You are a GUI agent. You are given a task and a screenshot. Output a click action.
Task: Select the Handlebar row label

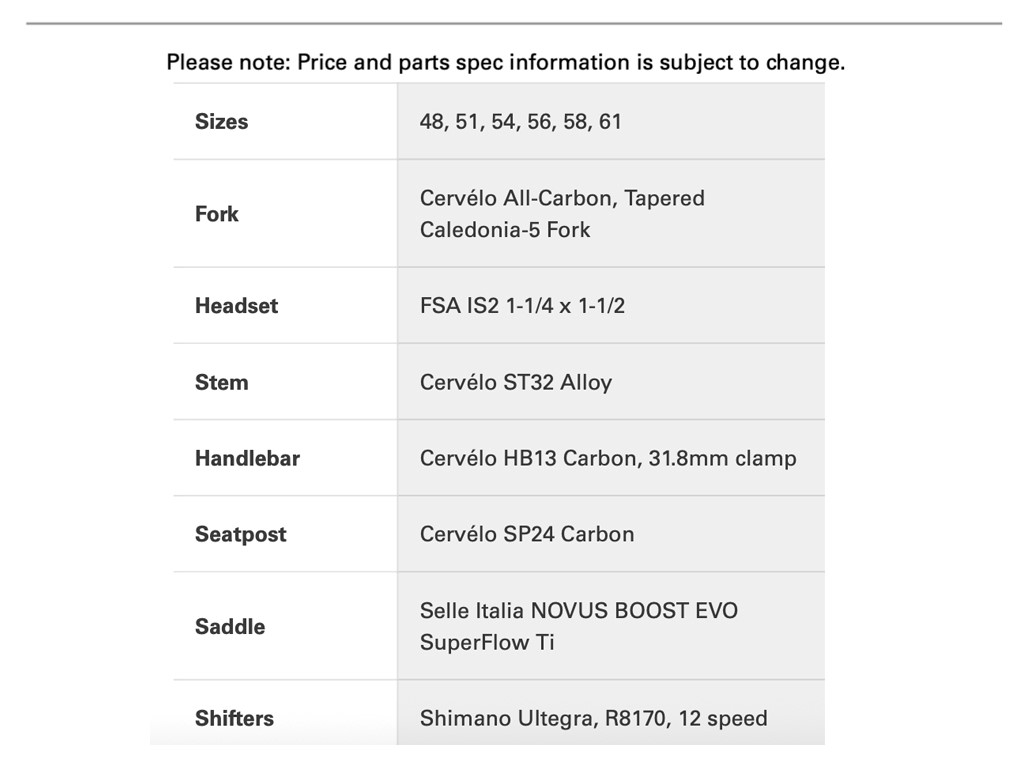tap(247, 458)
